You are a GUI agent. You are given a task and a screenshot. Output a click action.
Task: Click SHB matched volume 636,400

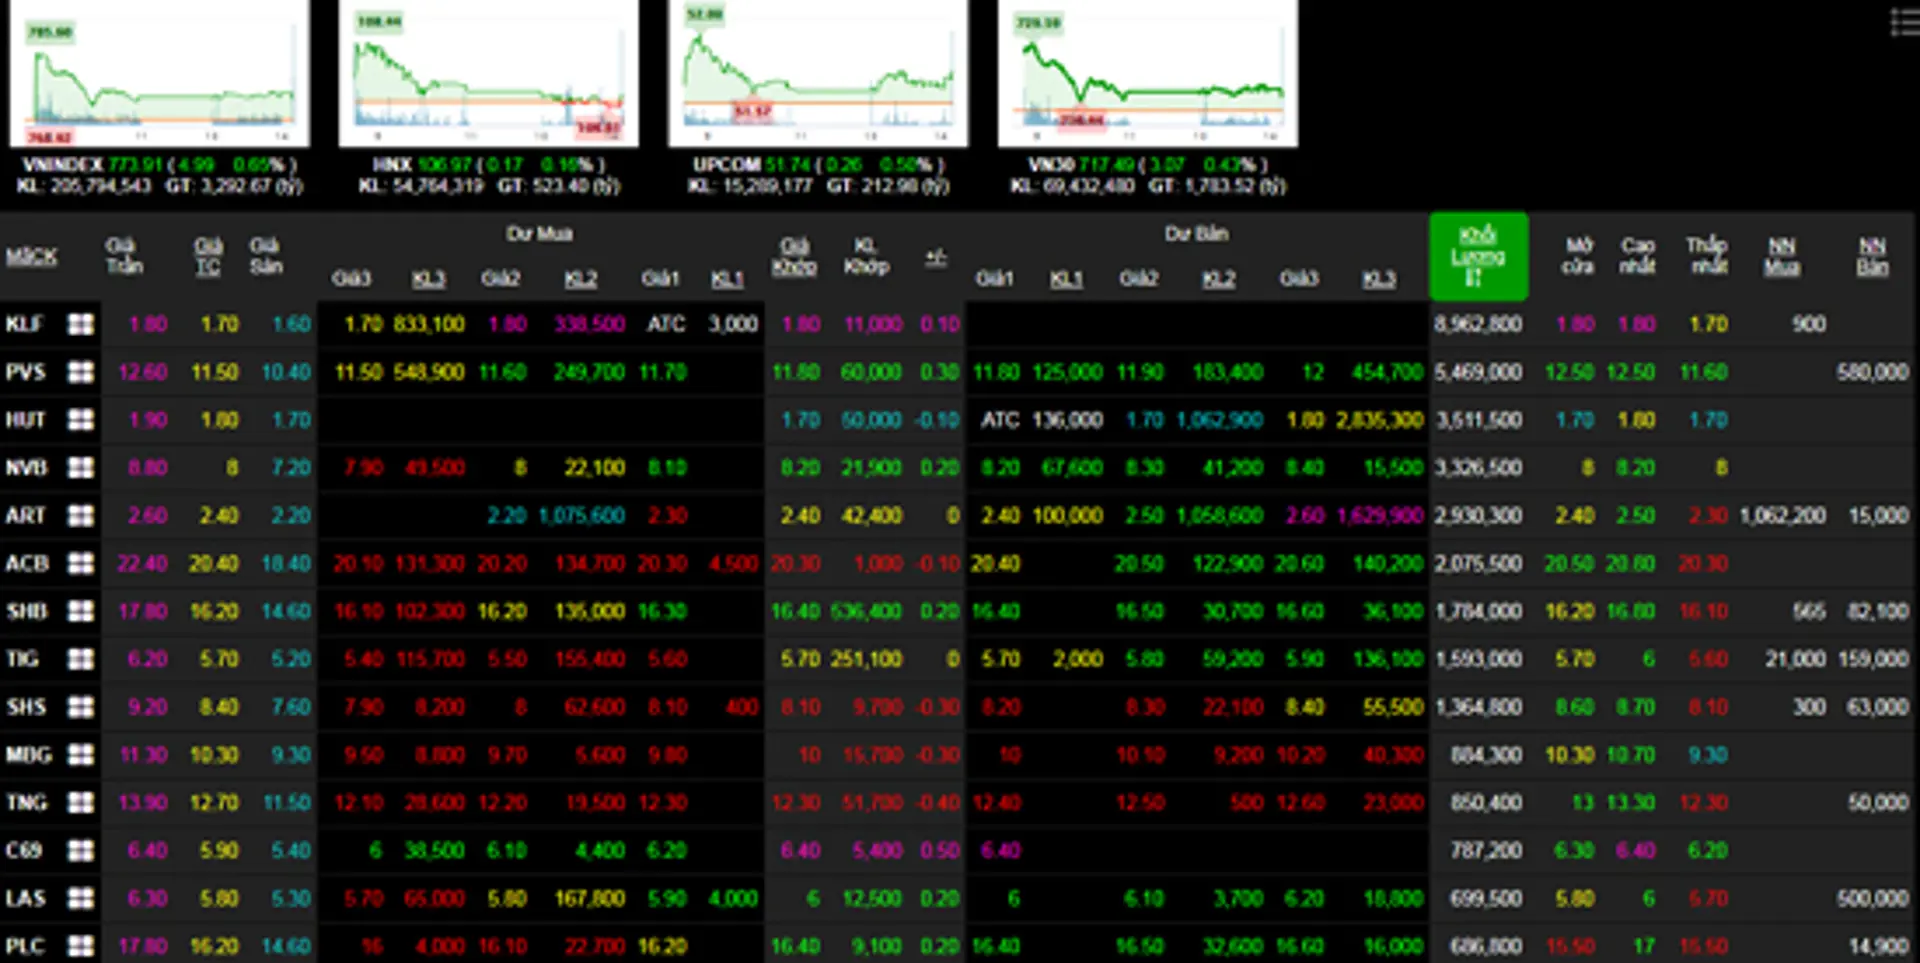click(867, 611)
